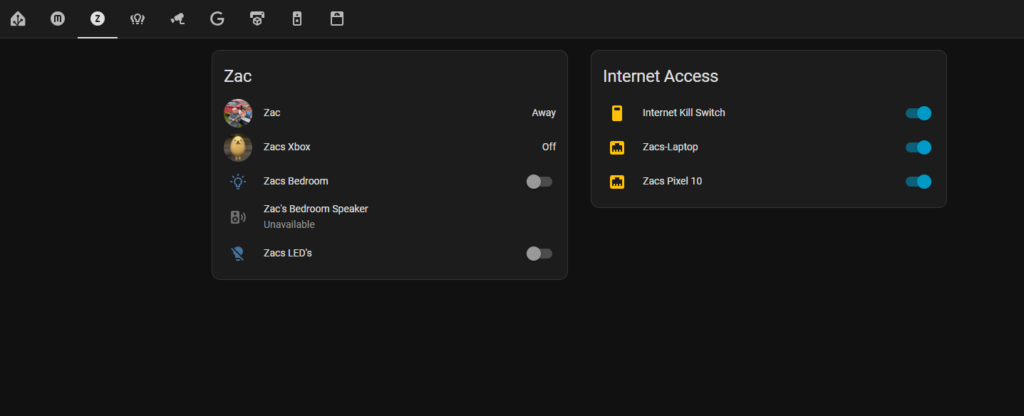Viewport: 1024px width, 416px height.
Task: Open the last tab with bag icon
Action: (337, 18)
